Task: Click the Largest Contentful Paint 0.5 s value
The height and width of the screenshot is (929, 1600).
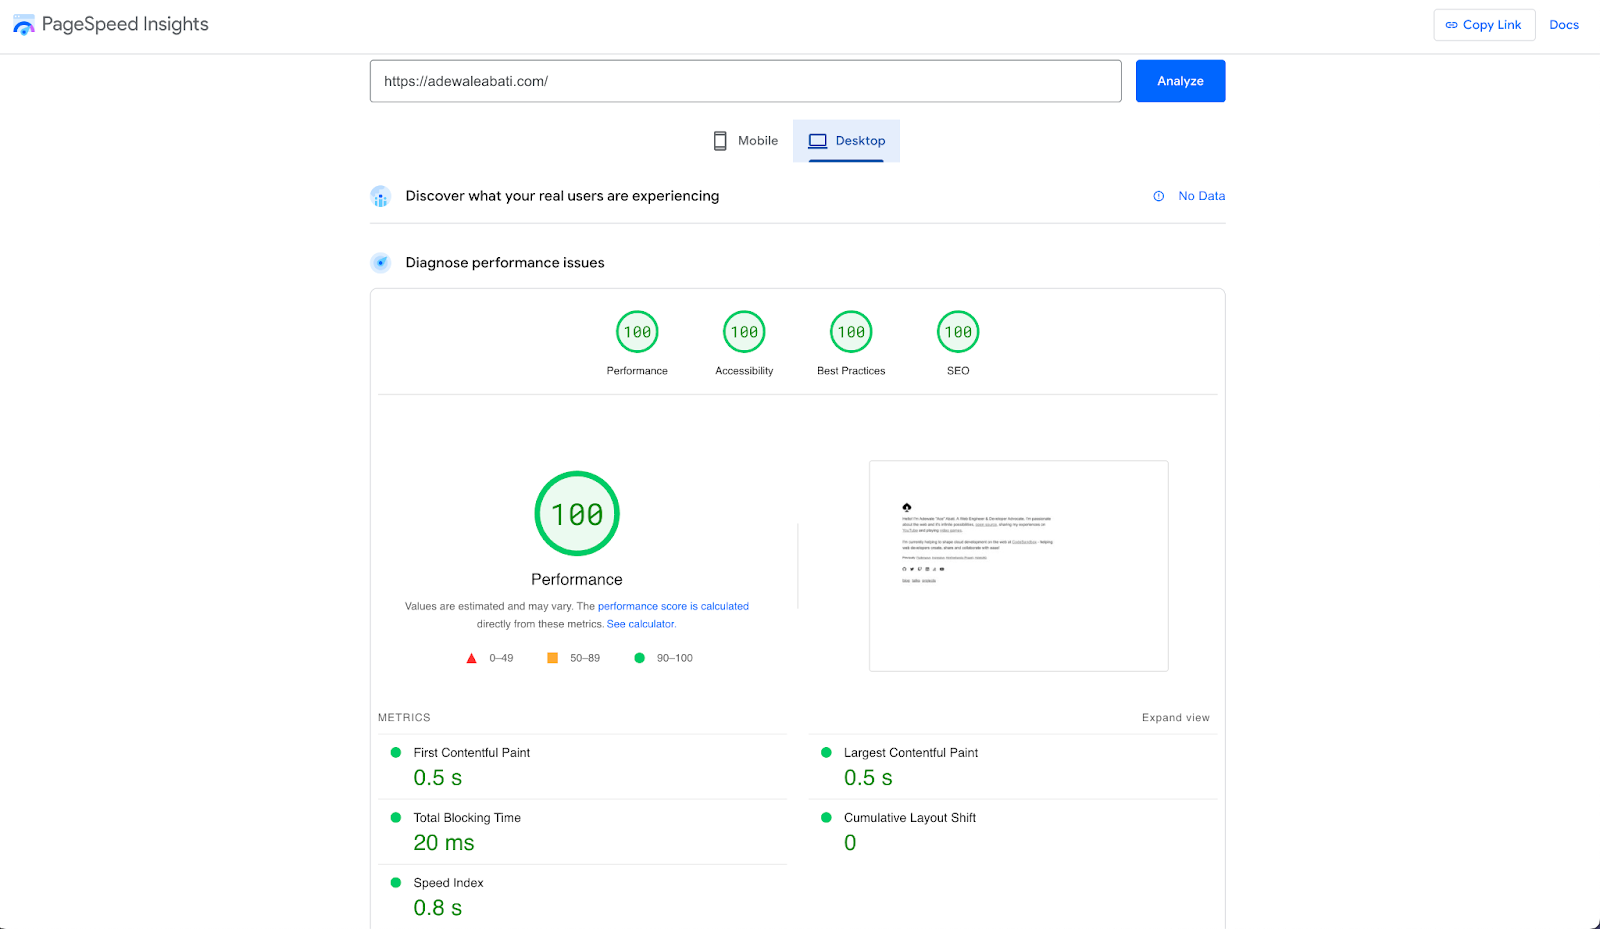Action: point(868,778)
